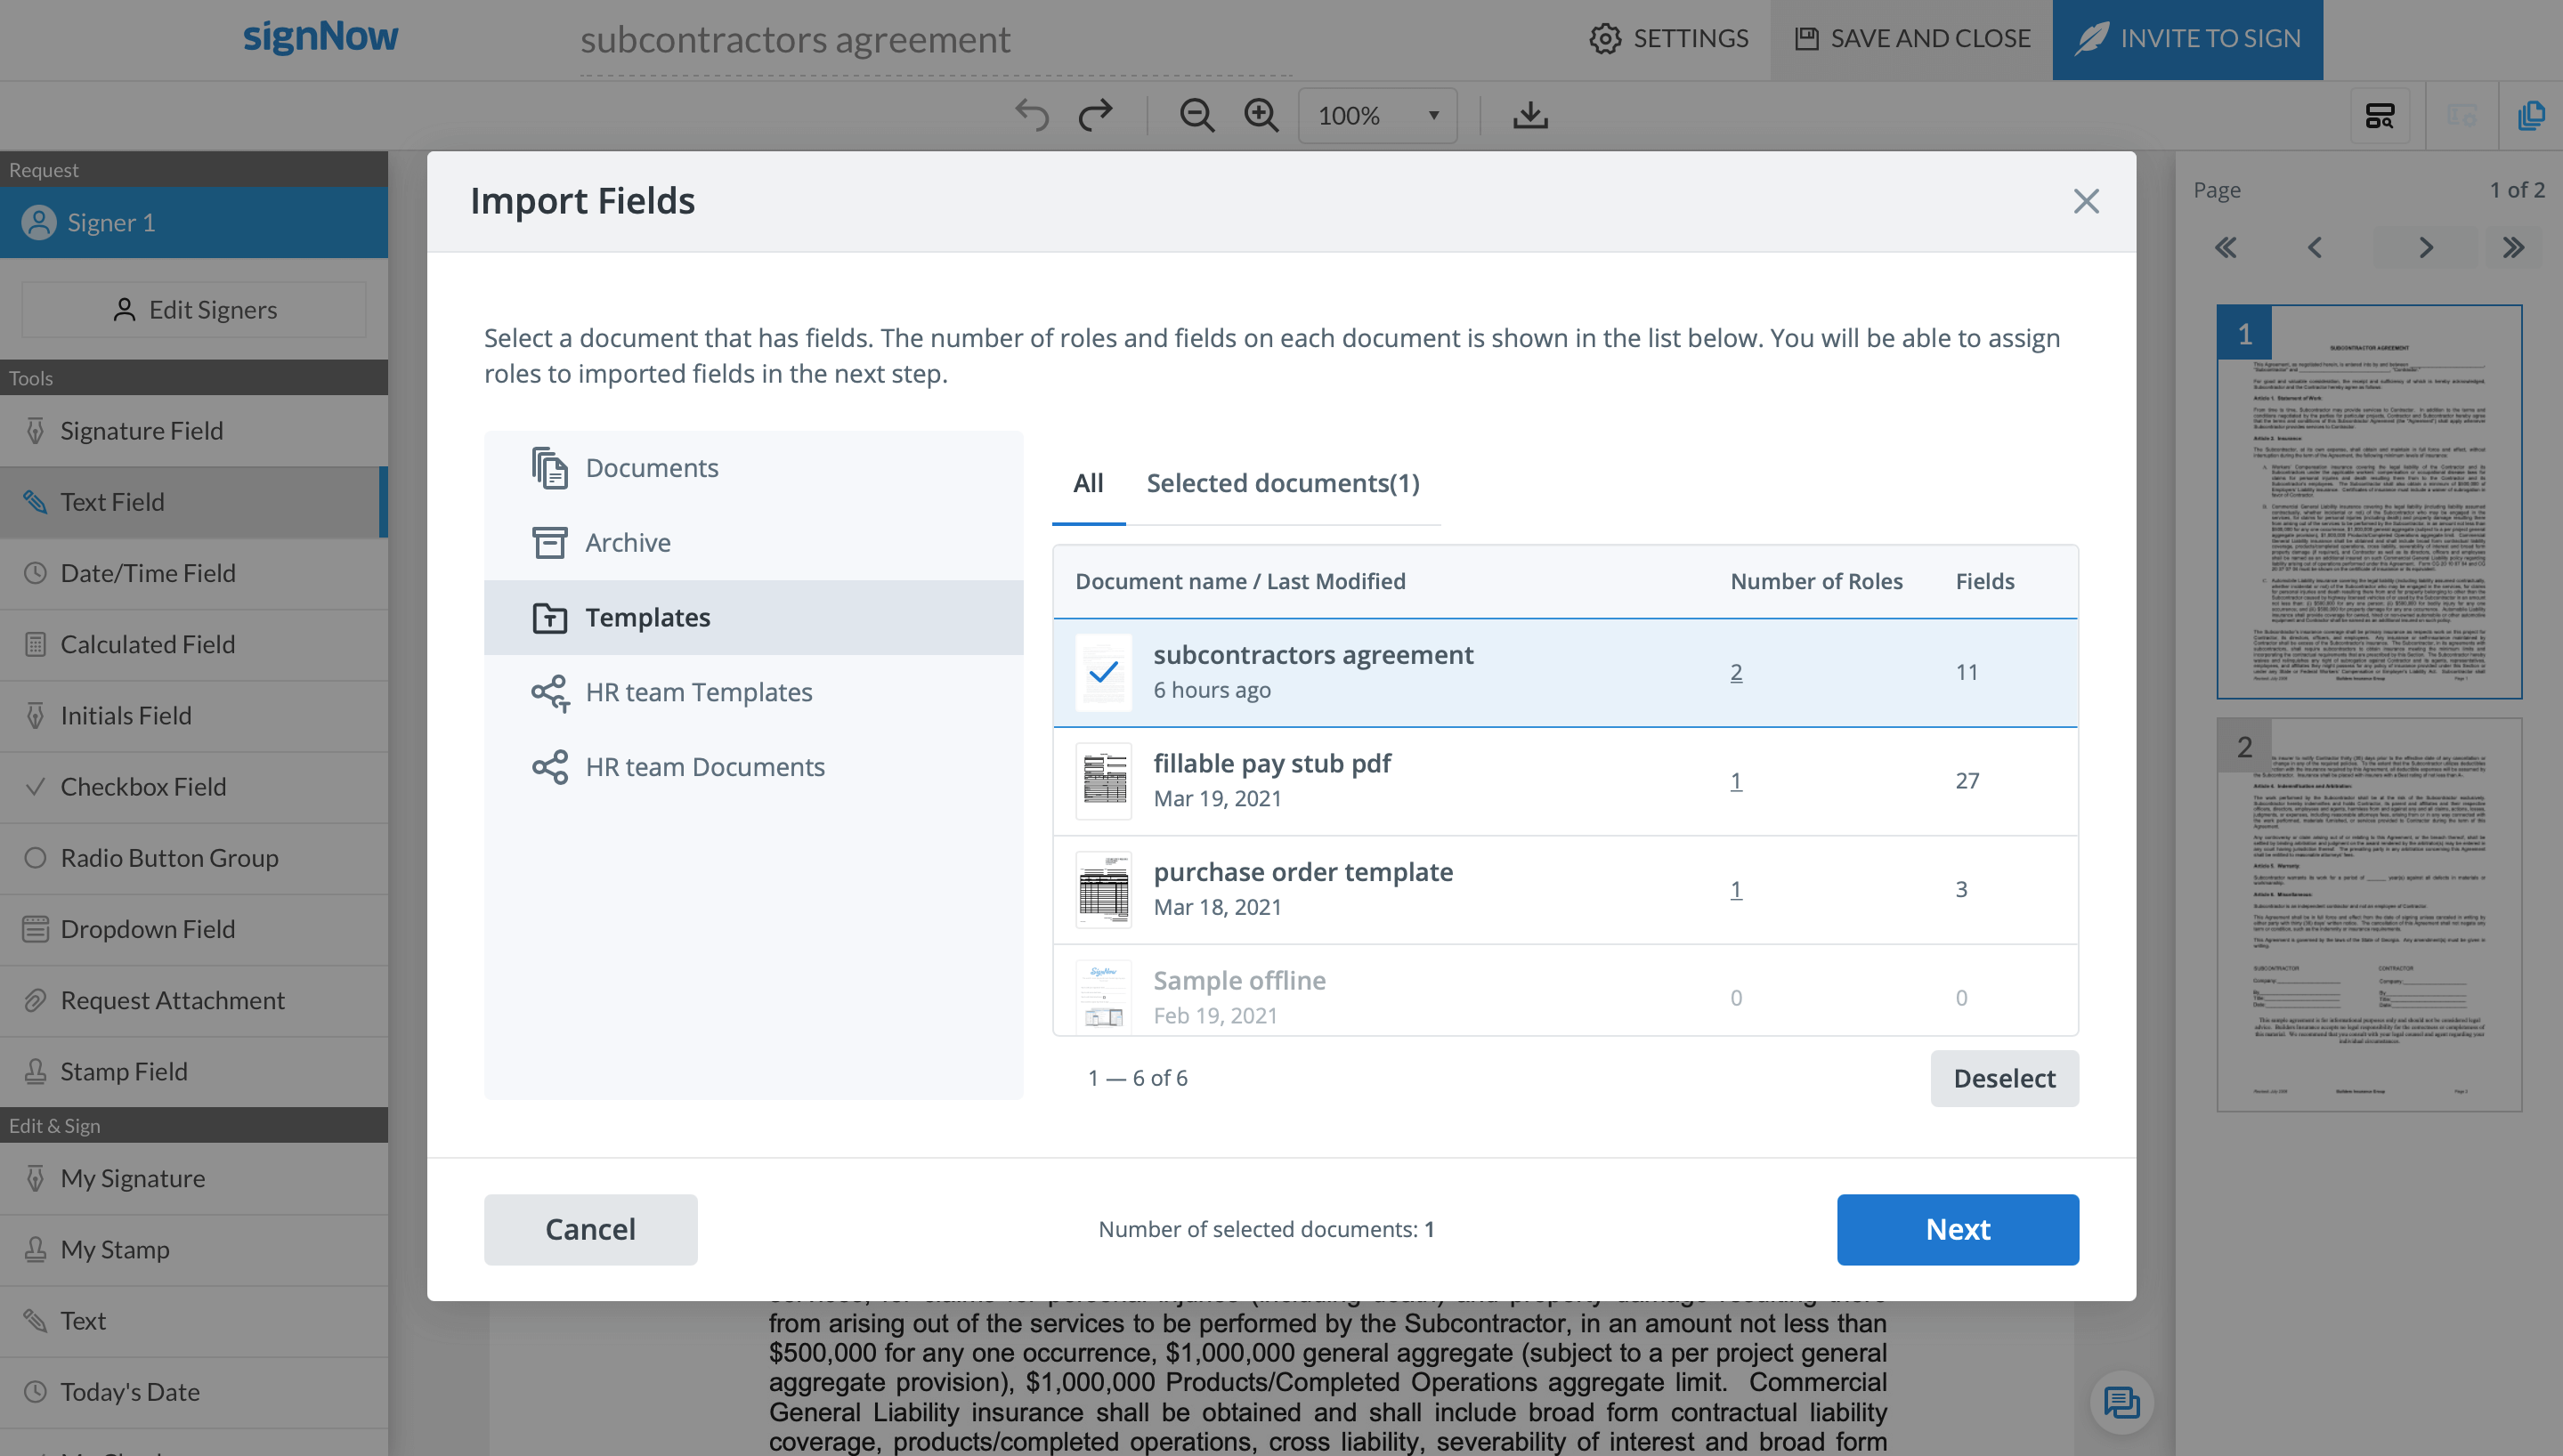The width and height of the screenshot is (2563, 1456).
Task: Select the purchase order template thumbnail checkbox
Action: coord(1103,889)
